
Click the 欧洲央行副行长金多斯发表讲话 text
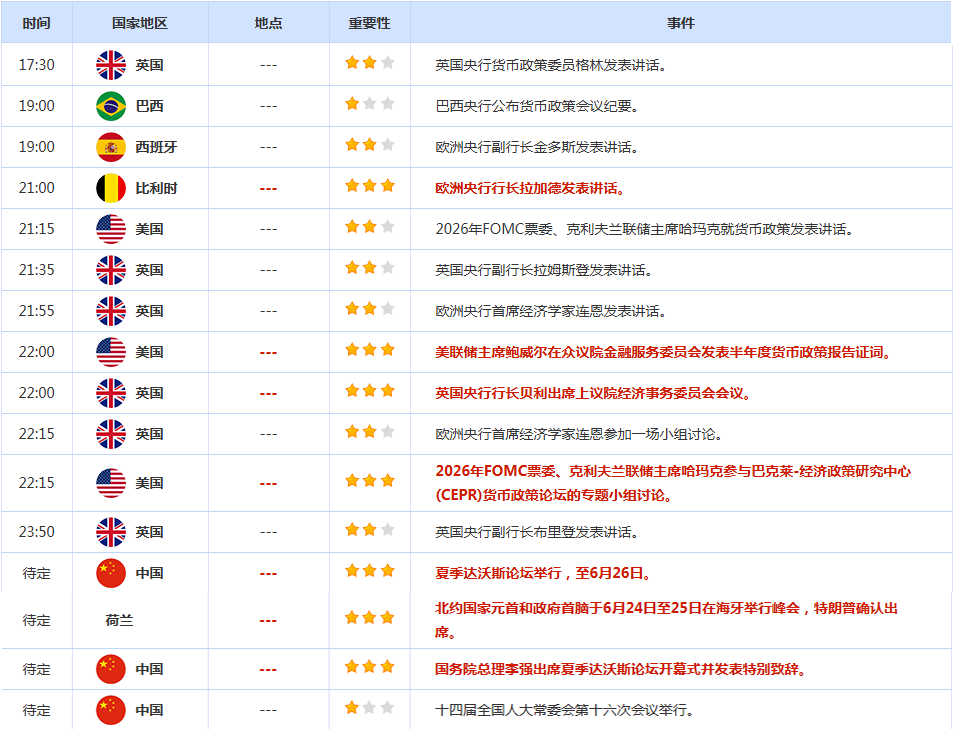point(537,147)
